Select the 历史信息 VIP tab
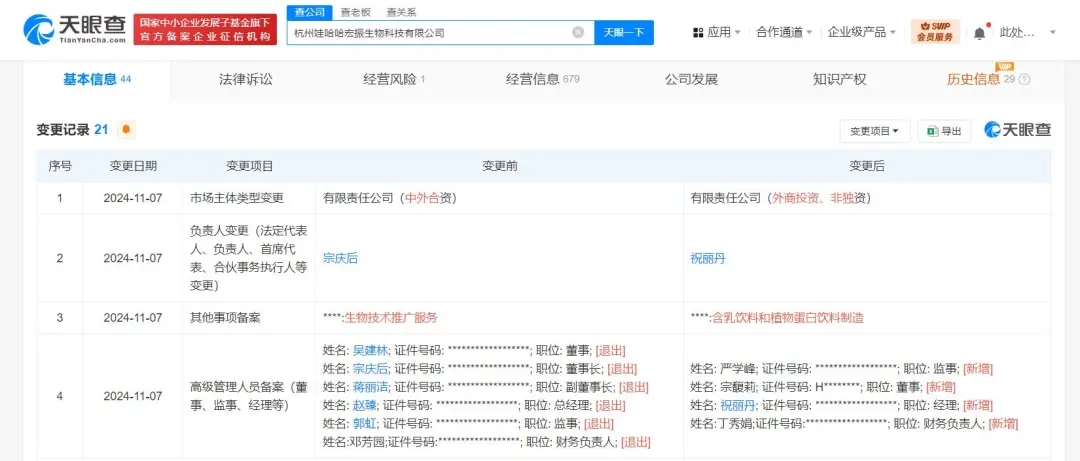Image resolution: width=1080 pixels, height=461 pixels. tap(982, 79)
